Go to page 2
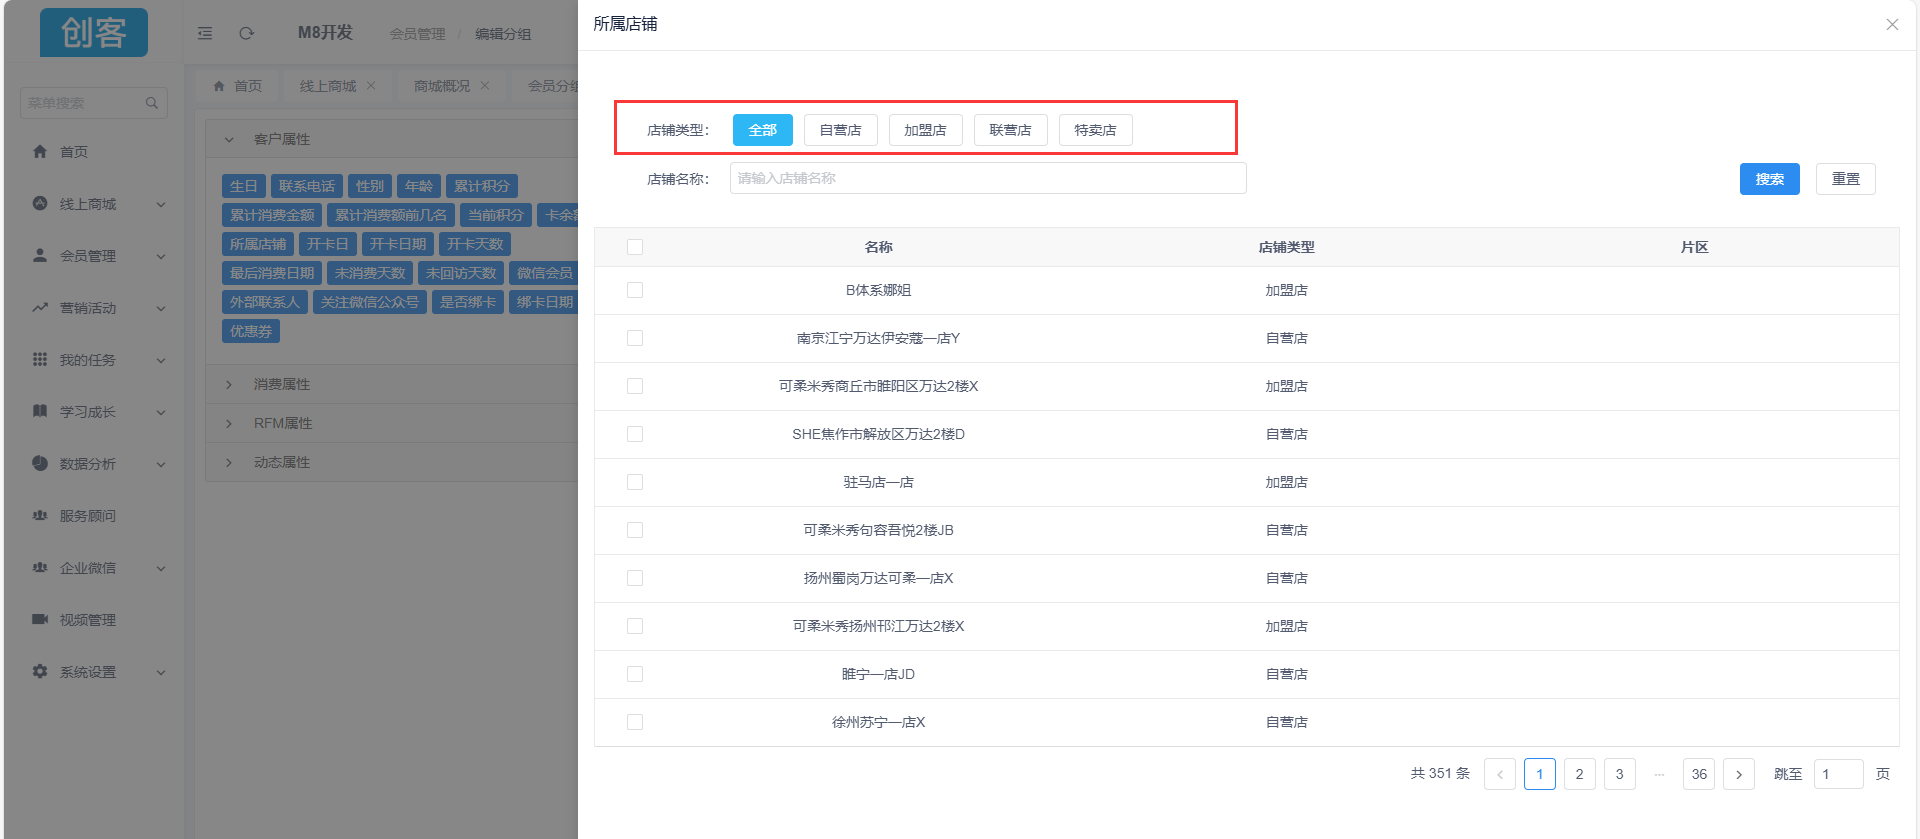 click(x=1580, y=774)
